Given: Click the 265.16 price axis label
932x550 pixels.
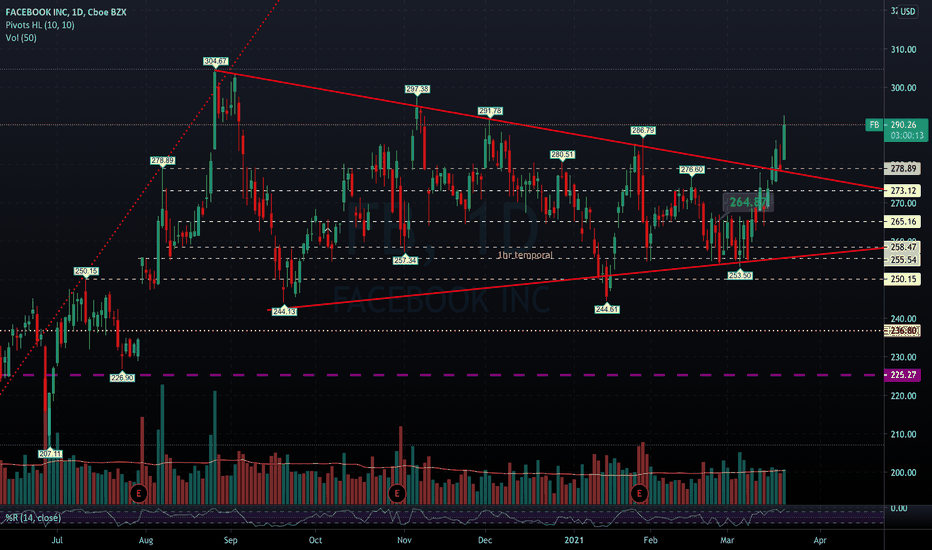Looking at the screenshot, I should click(x=903, y=222).
